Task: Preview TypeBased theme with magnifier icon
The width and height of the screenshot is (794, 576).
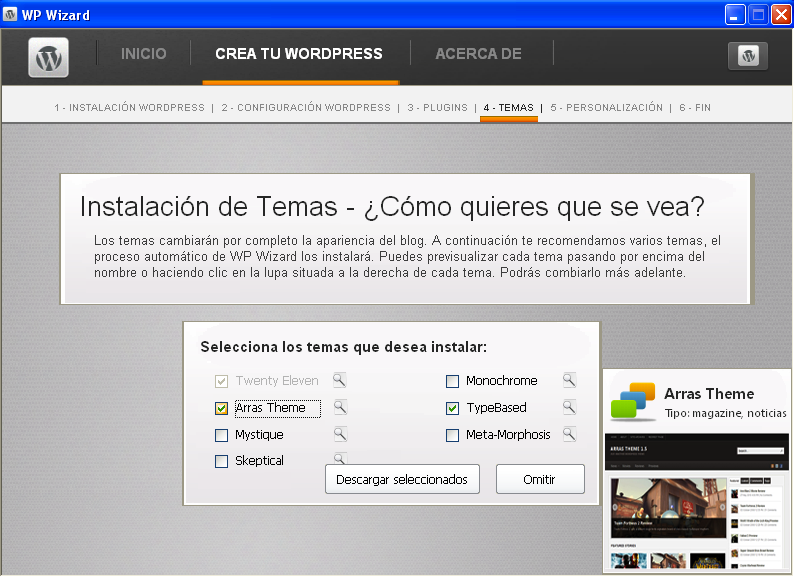Action: click(570, 407)
